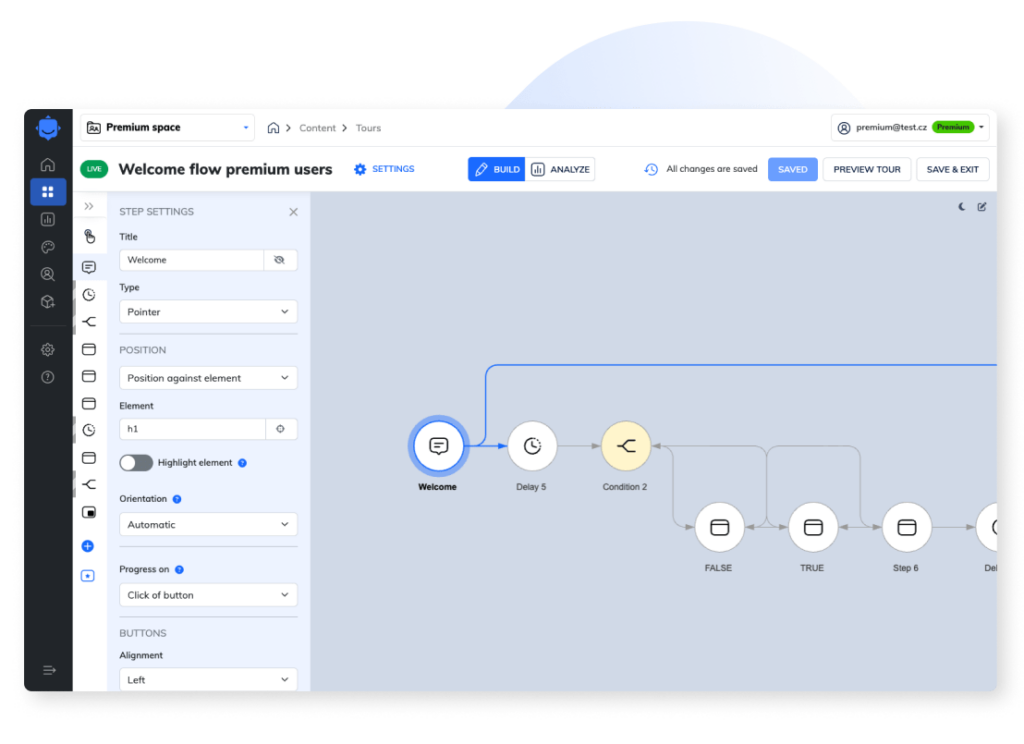
Task: Open the Premium space selector
Action: pyautogui.click(x=168, y=128)
